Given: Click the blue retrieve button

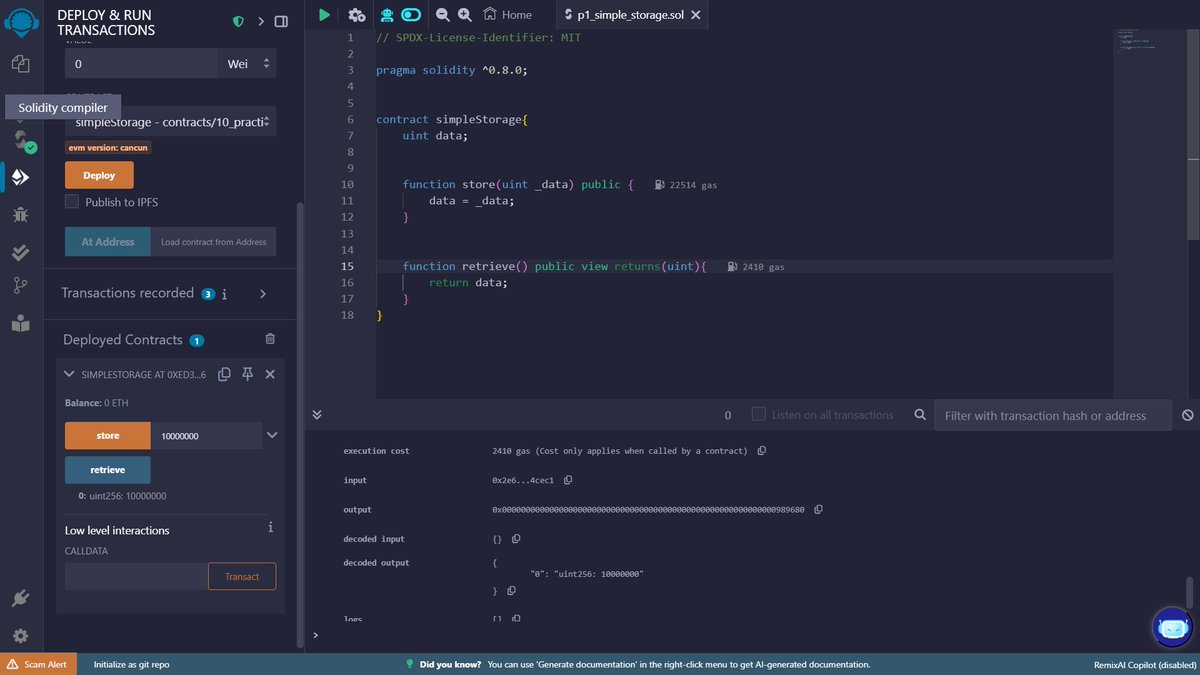Looking at the screenshot, I should coord(108,470).
